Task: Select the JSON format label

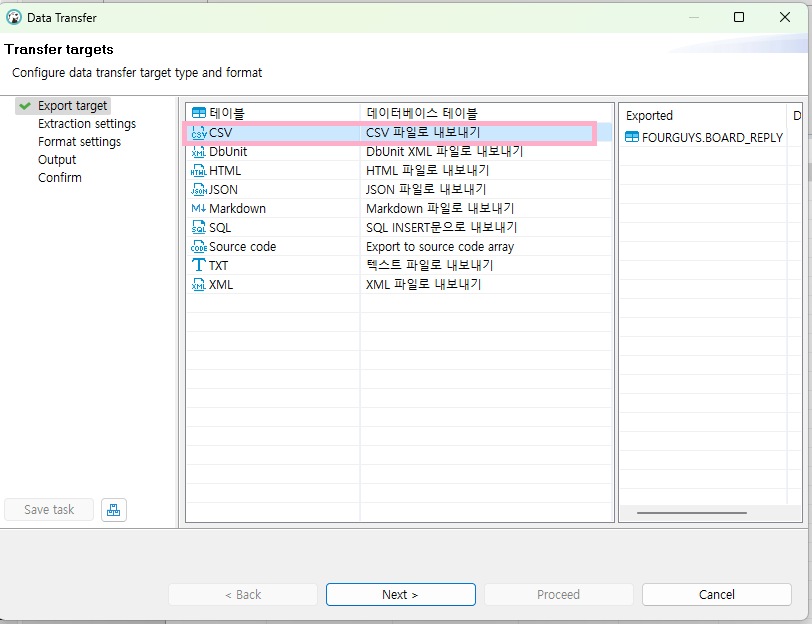Action: point(223,190)
